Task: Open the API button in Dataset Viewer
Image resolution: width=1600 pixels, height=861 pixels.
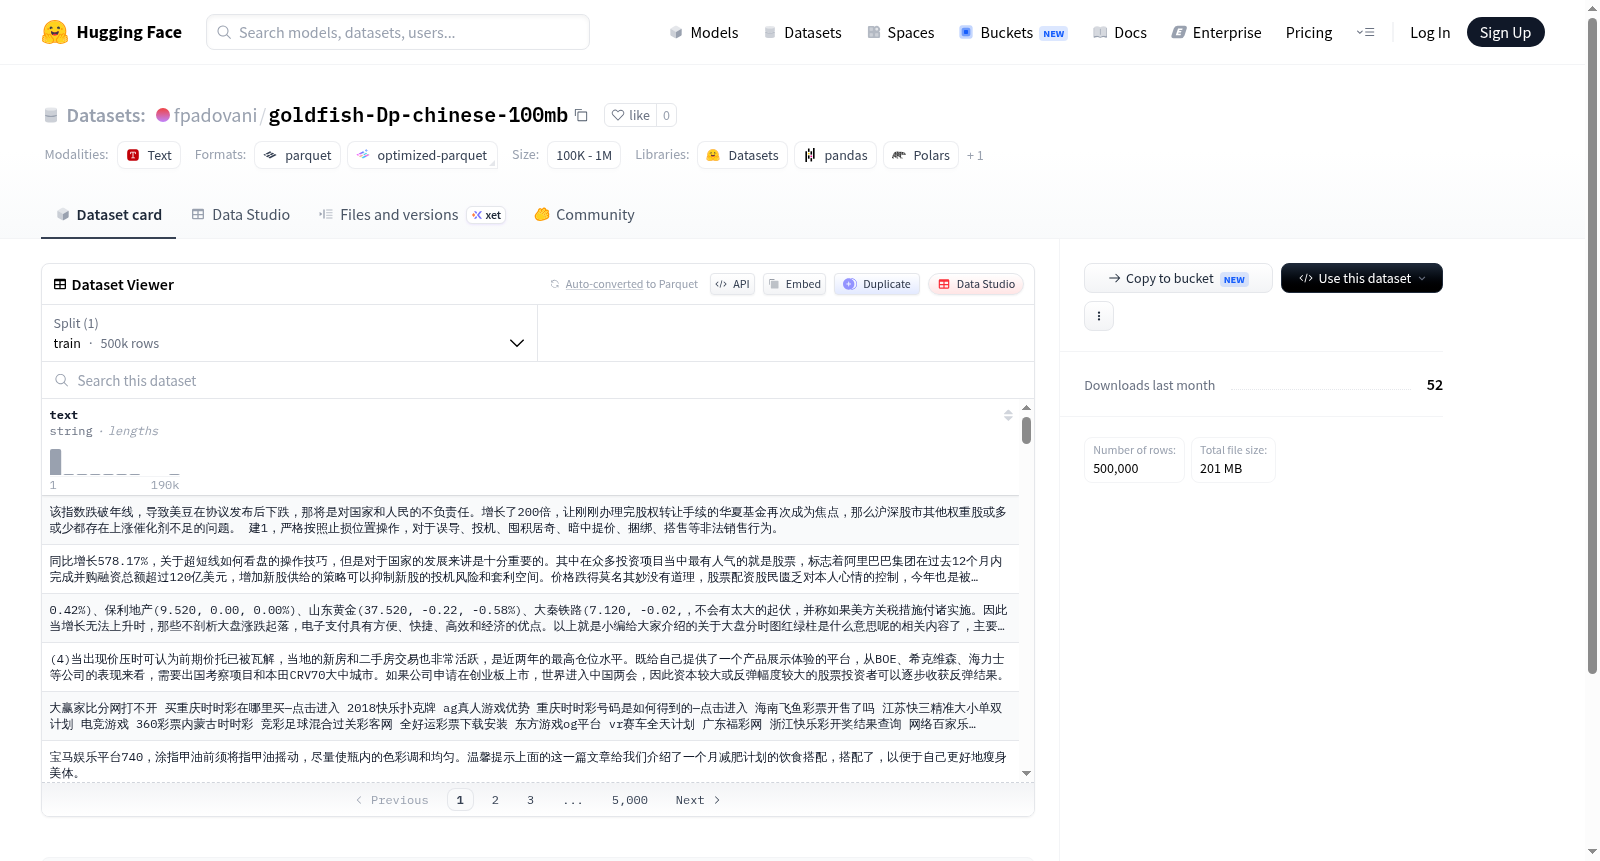Action: (732, 284)
